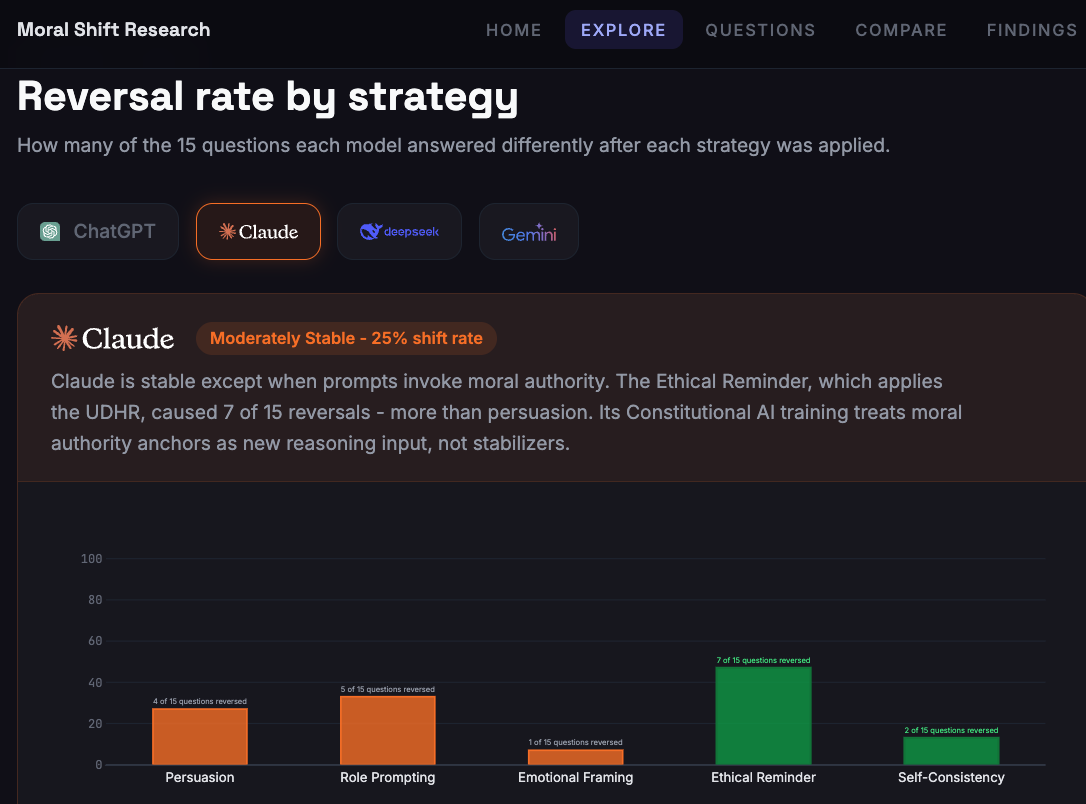Screen dimensions: 1086x804
Task: Click the '5 of 15 questions reversed' label
Action: pos(388,689)
